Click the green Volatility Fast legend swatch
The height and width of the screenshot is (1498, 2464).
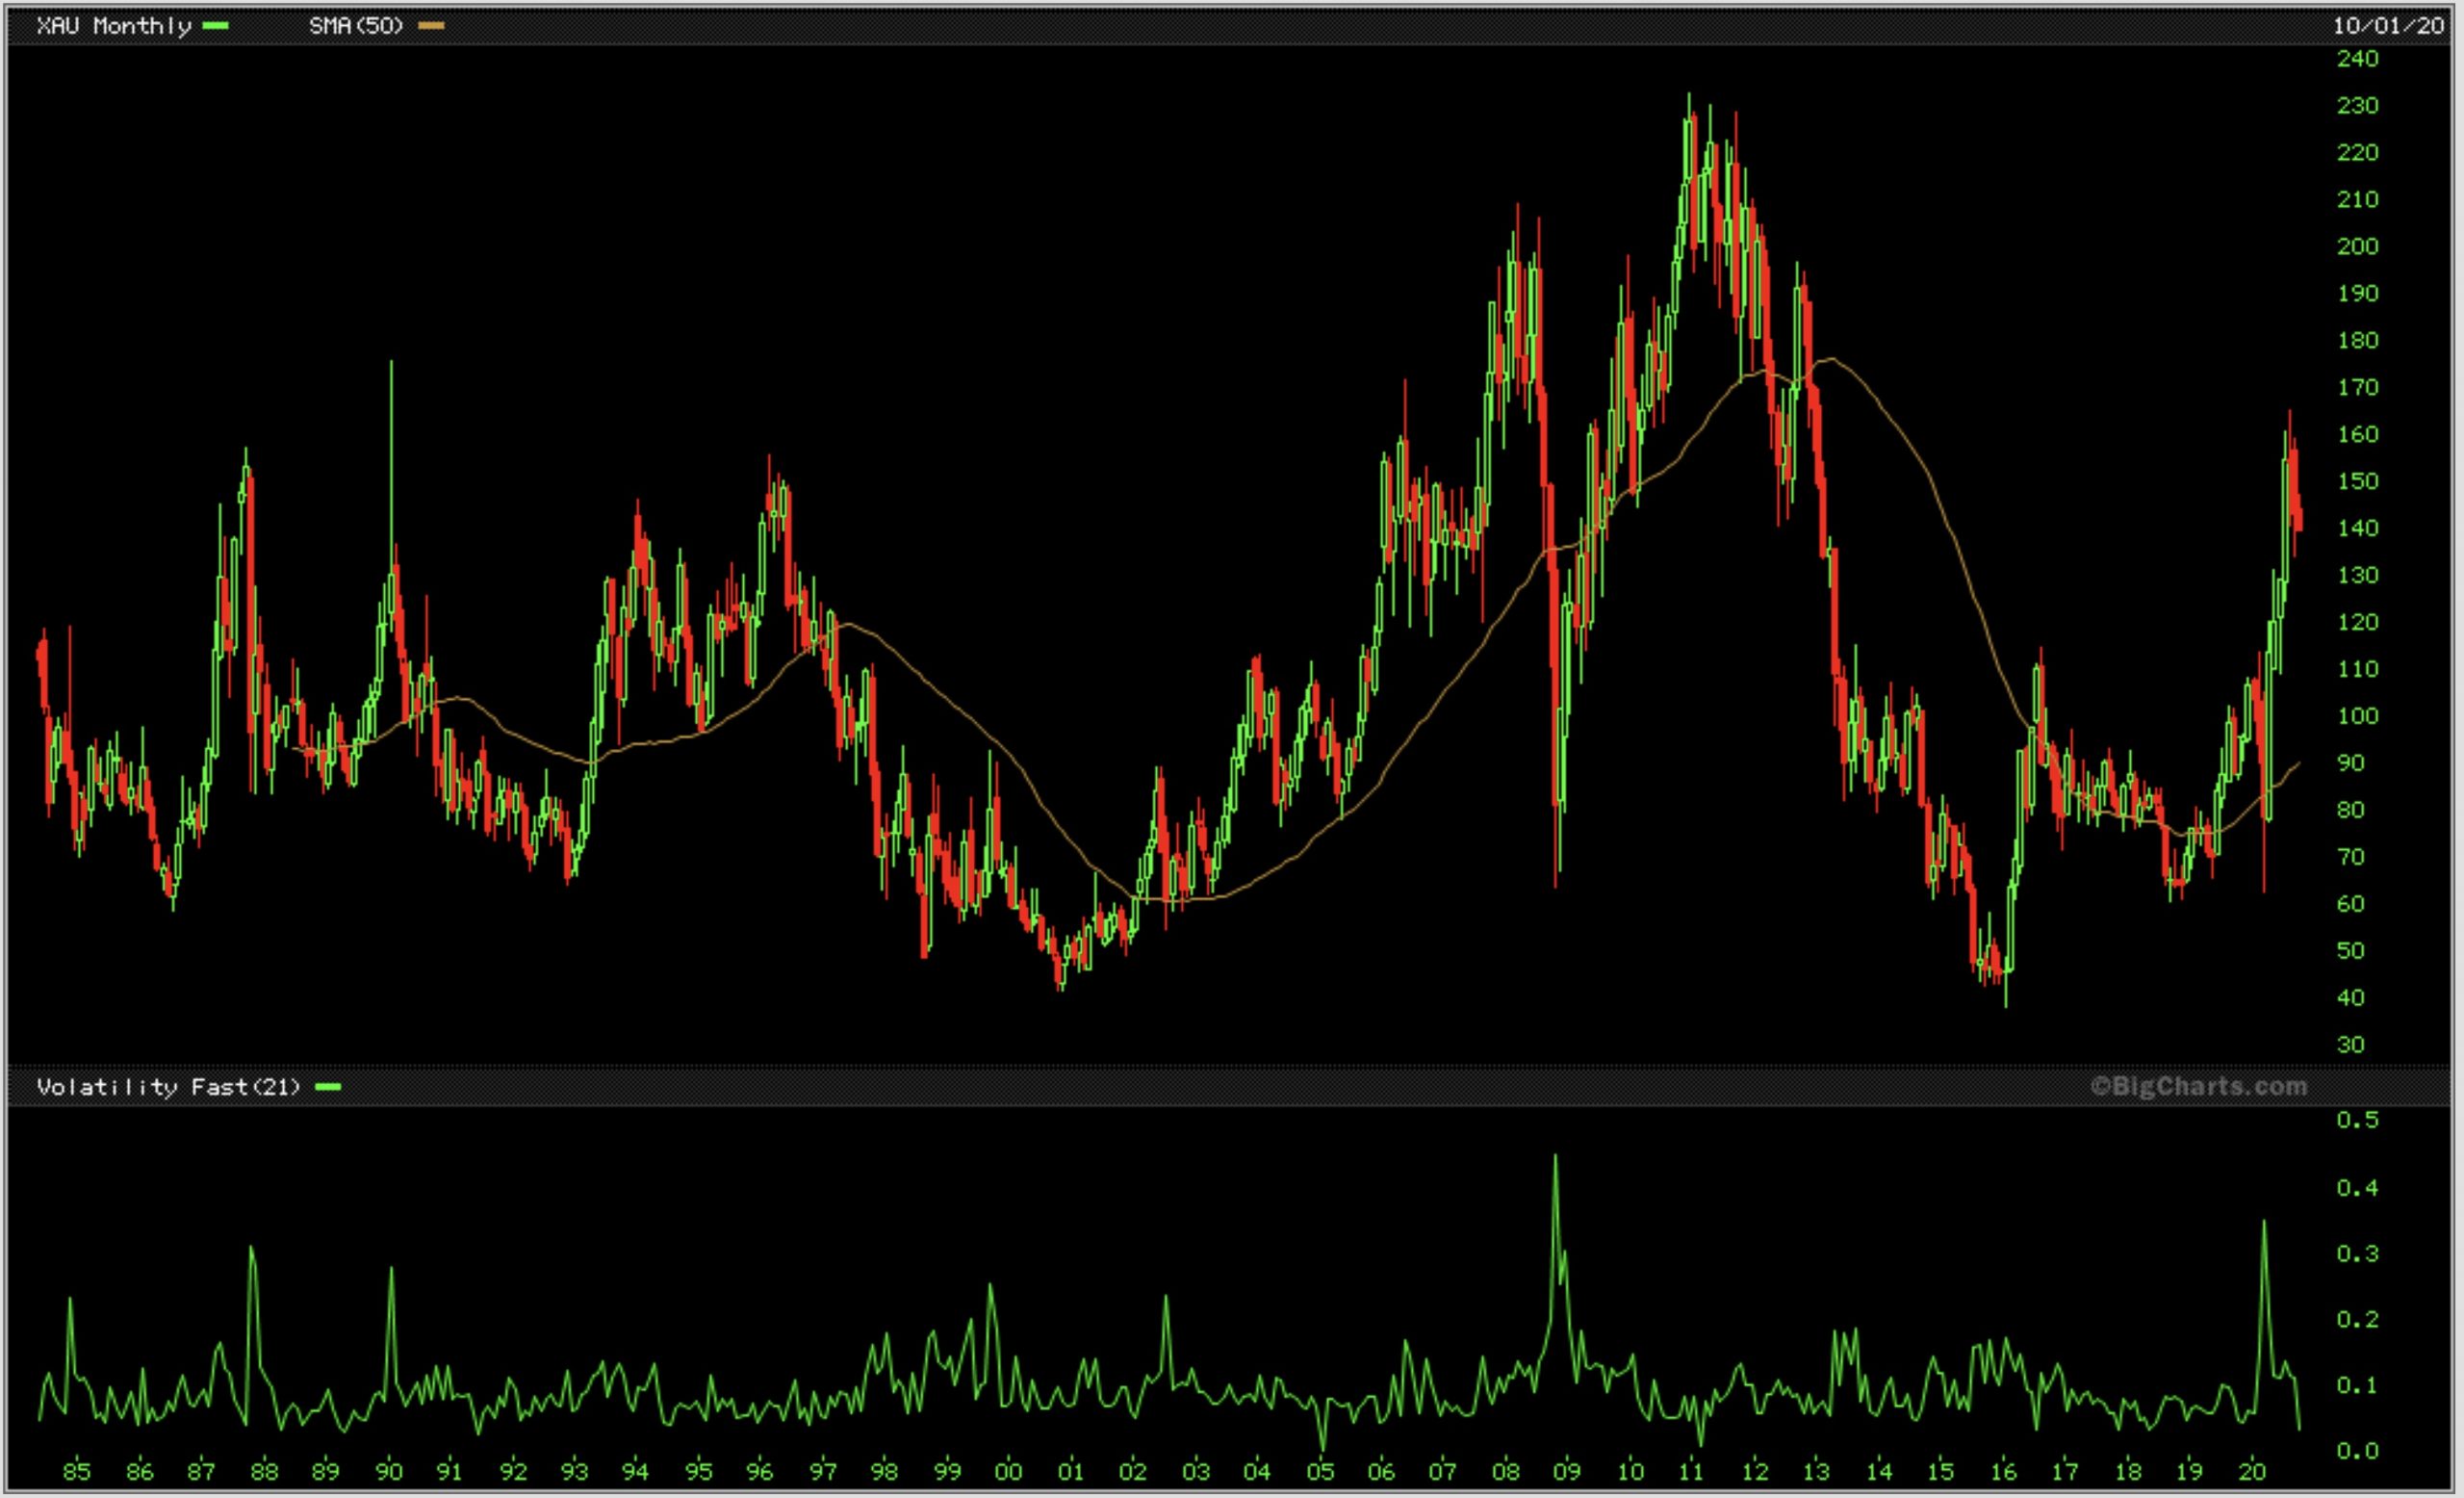click(x=328, y=1087)
